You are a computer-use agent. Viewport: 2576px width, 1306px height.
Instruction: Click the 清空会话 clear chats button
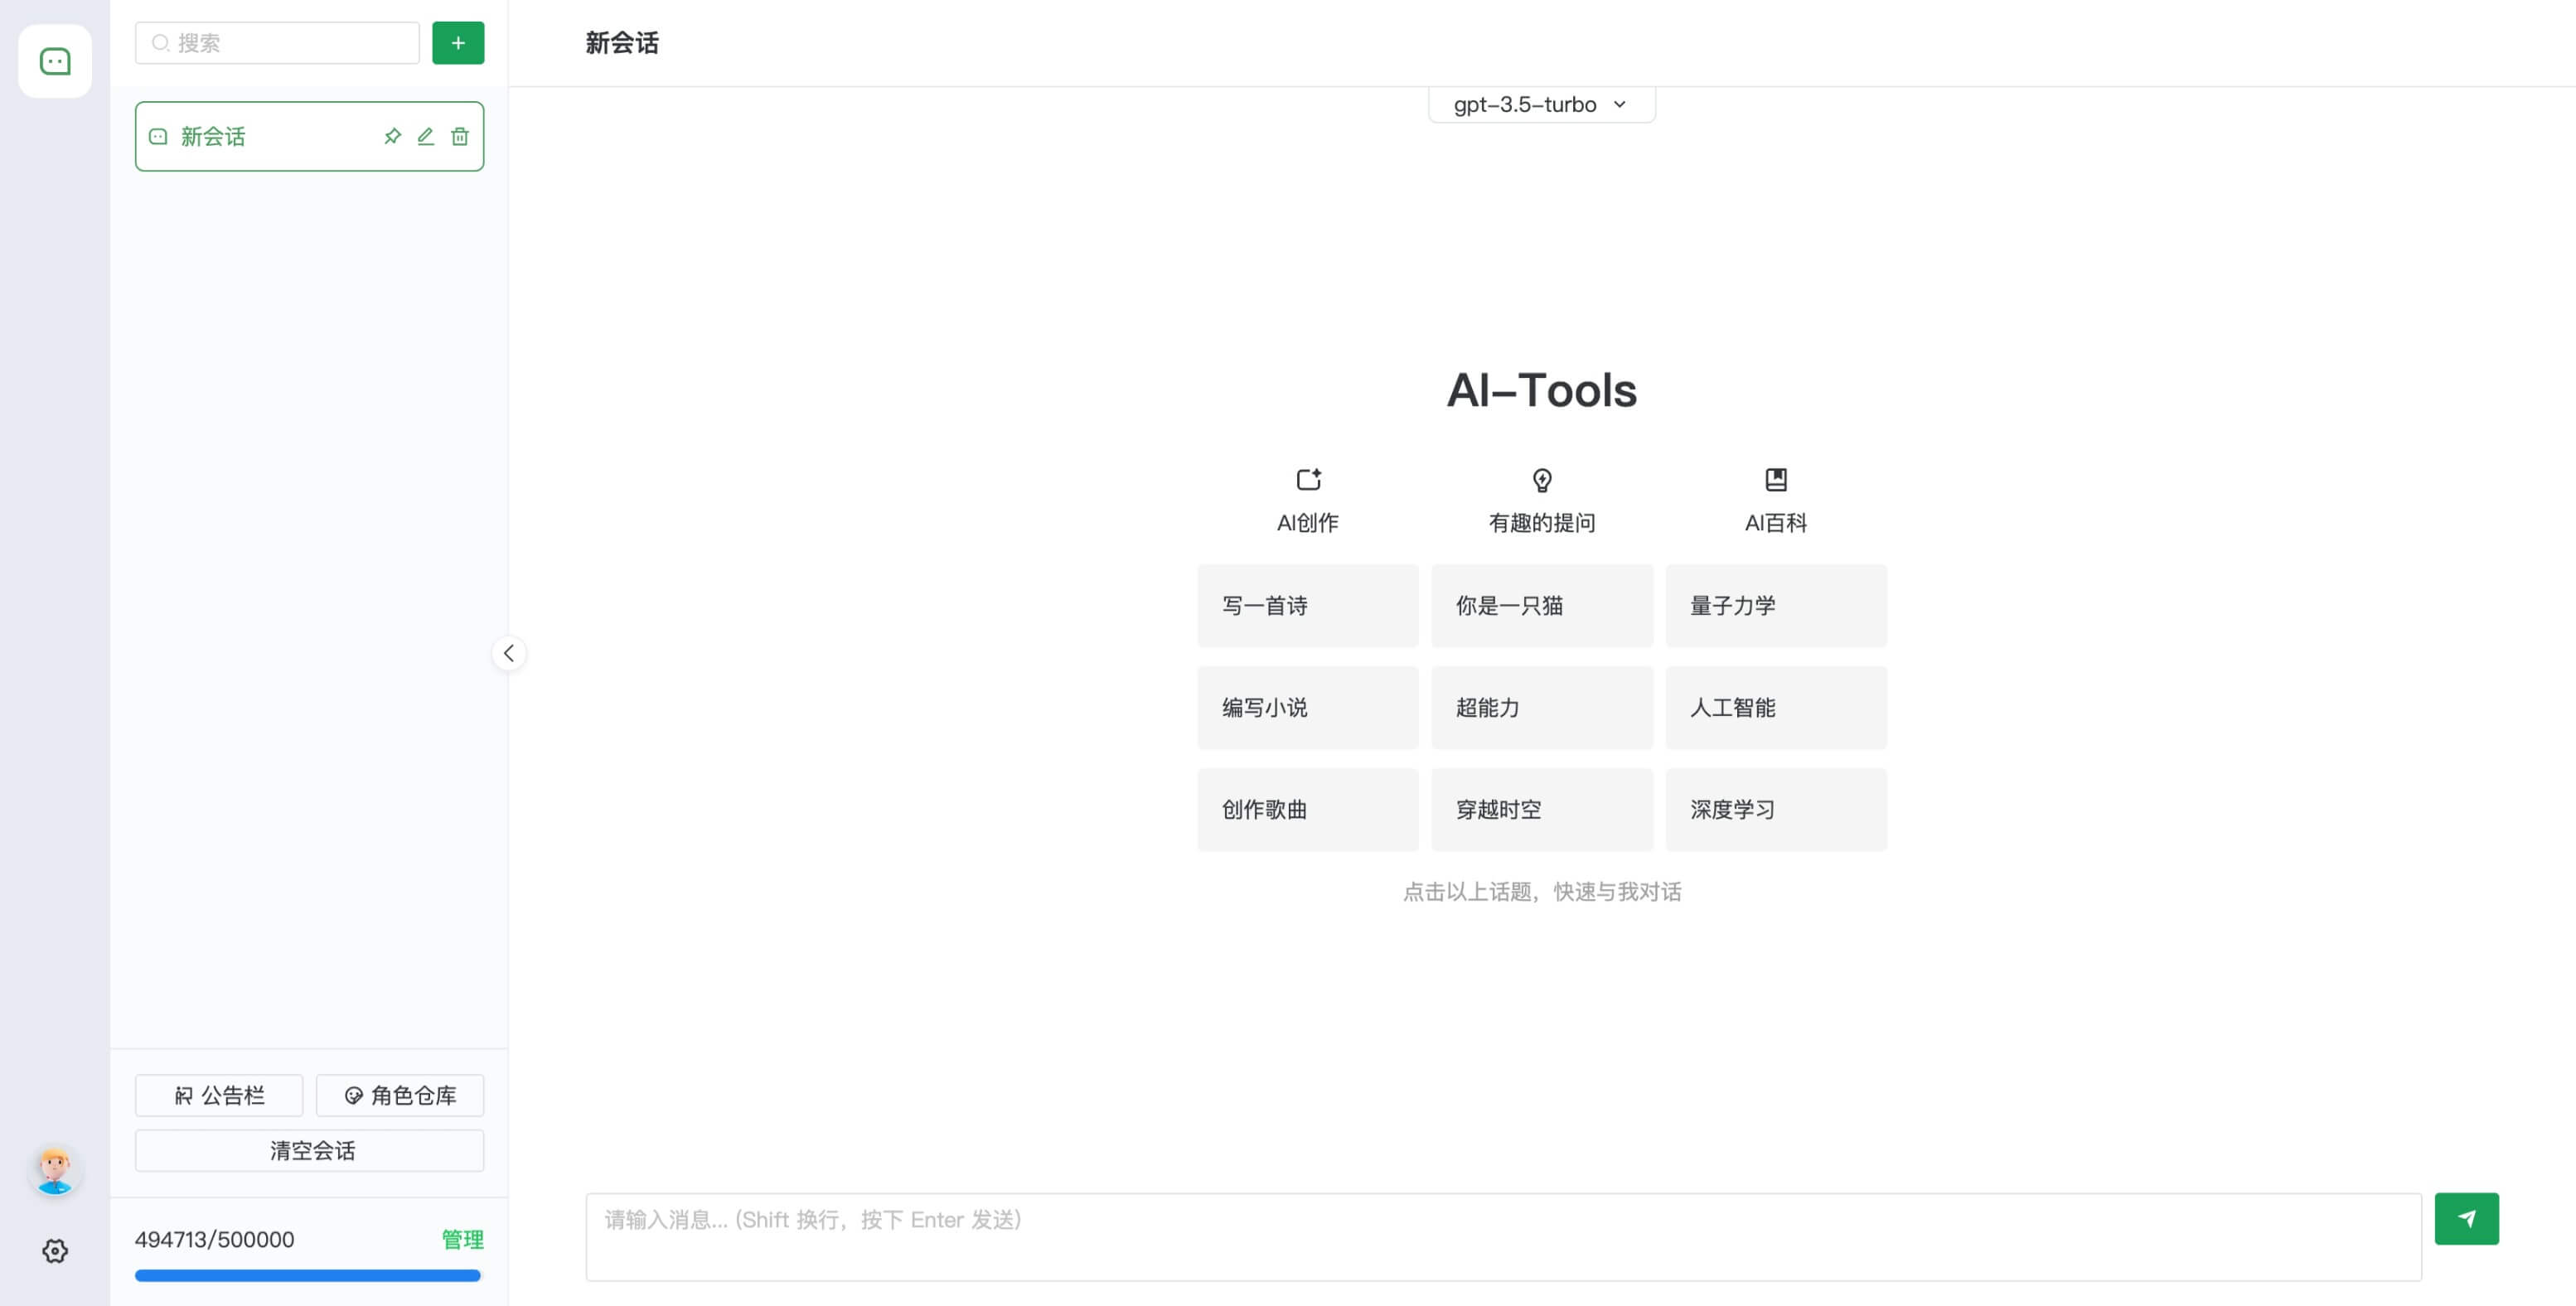[310, 1150]
